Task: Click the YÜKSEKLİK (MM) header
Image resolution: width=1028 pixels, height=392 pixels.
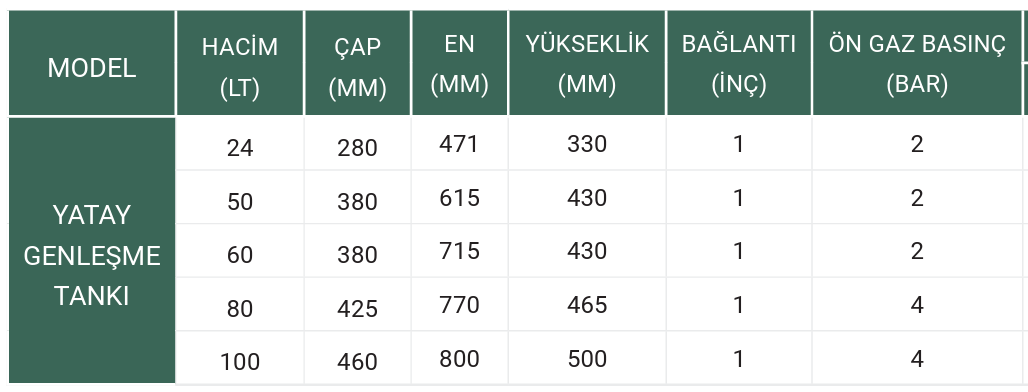Action: click(587, 64)
